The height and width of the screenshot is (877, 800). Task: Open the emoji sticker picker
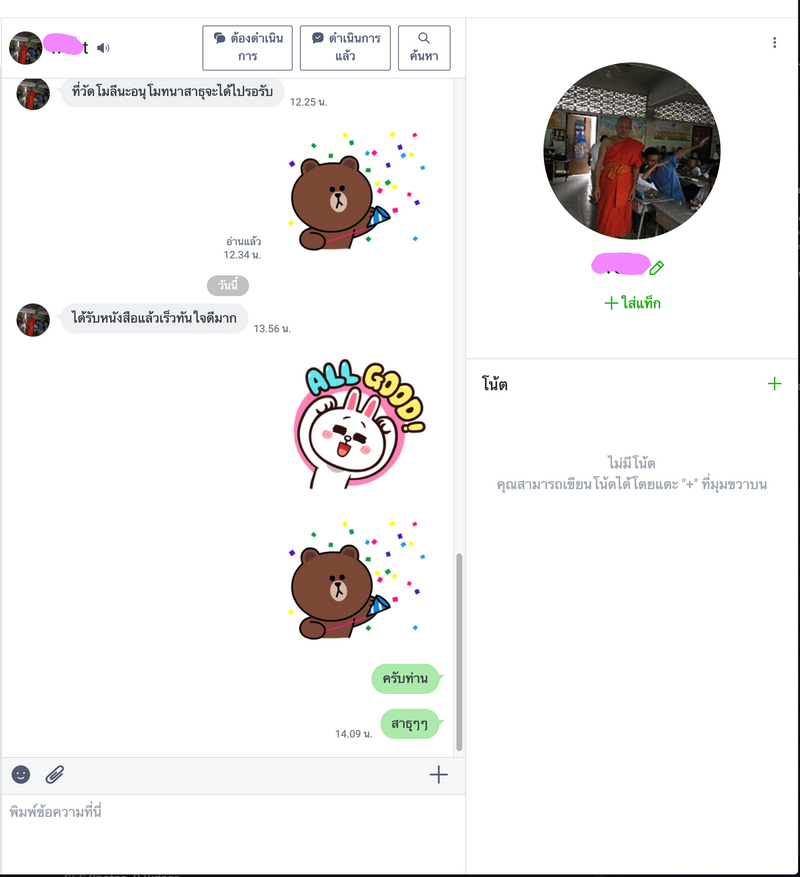(21, 774)
